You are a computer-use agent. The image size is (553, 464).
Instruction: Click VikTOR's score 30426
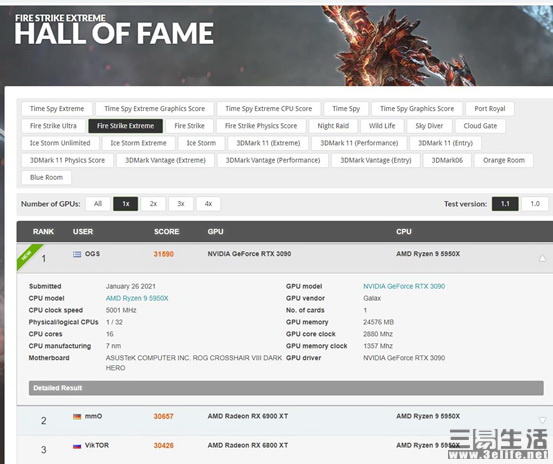164,446
